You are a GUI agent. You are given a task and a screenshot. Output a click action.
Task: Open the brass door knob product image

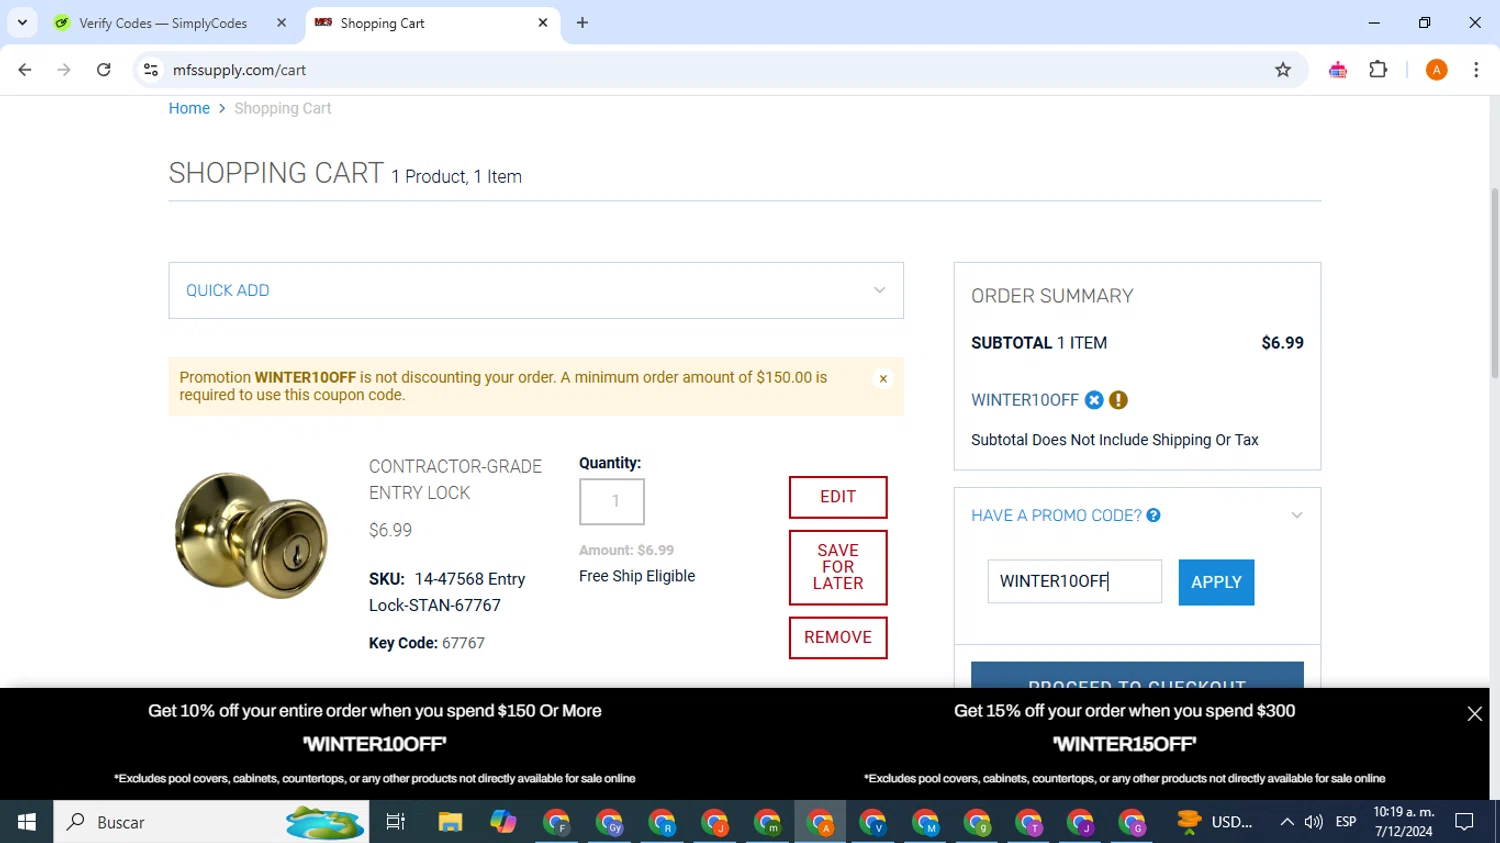pyautogui.click(x=251, y=535)
